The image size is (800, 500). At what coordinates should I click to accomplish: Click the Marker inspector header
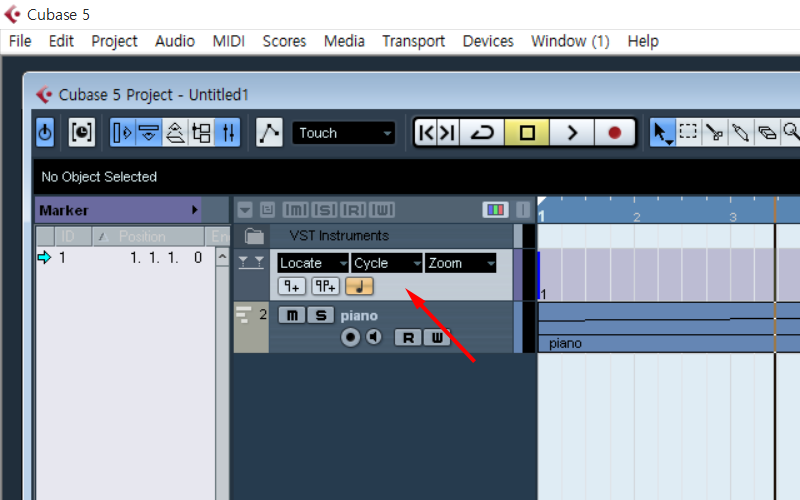pos(118,210)
